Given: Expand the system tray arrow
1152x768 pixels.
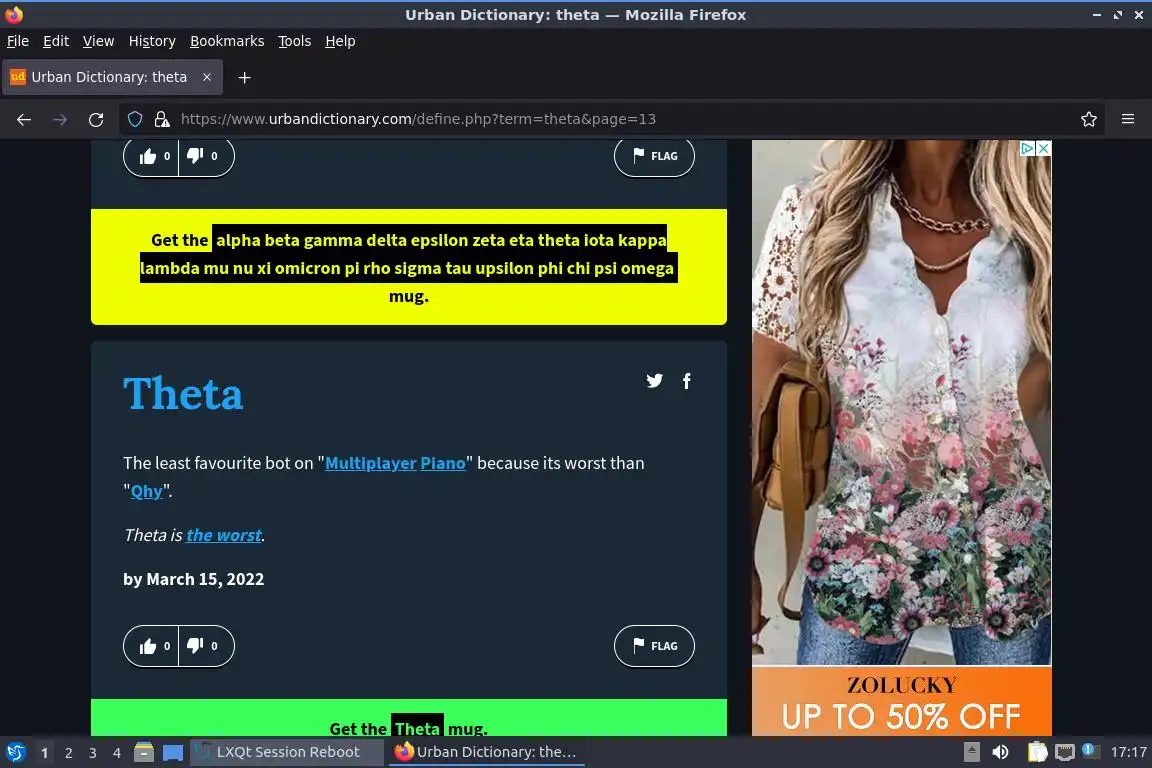Looking at the screenshot, I should (x=971, y=752).
